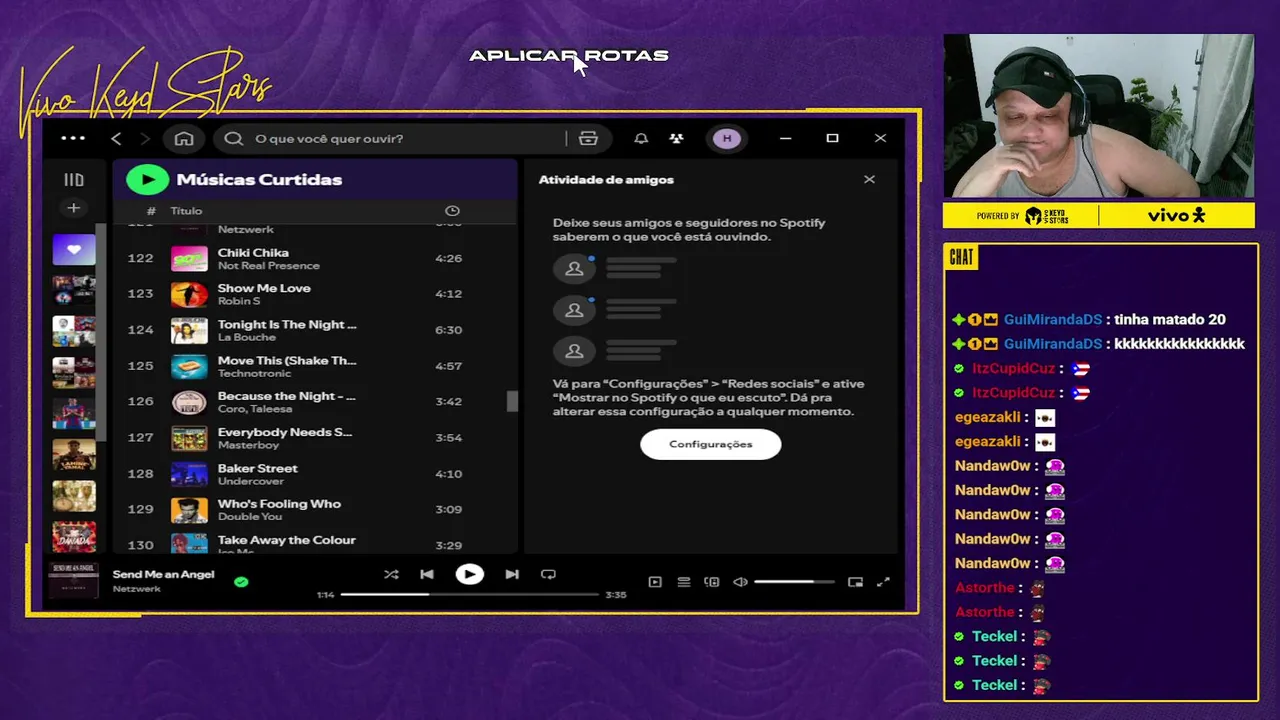Screen dimensions: 1280x720
Task: Open the queue icon
Action: tap(684, 582)
